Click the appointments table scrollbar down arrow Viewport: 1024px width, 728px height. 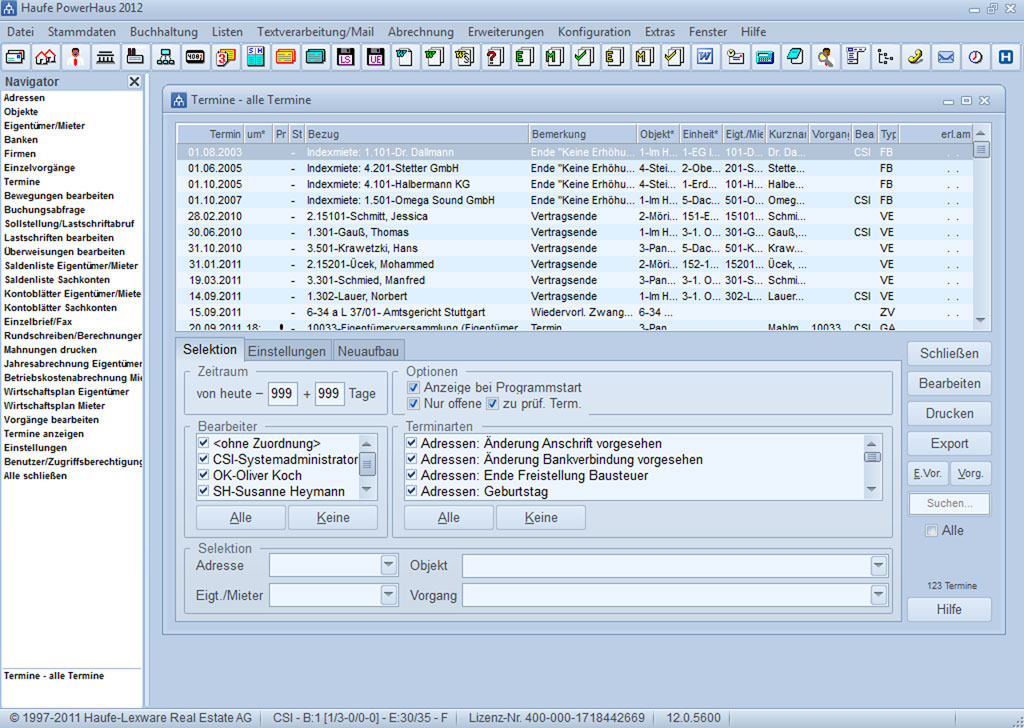tap(980, 320)
